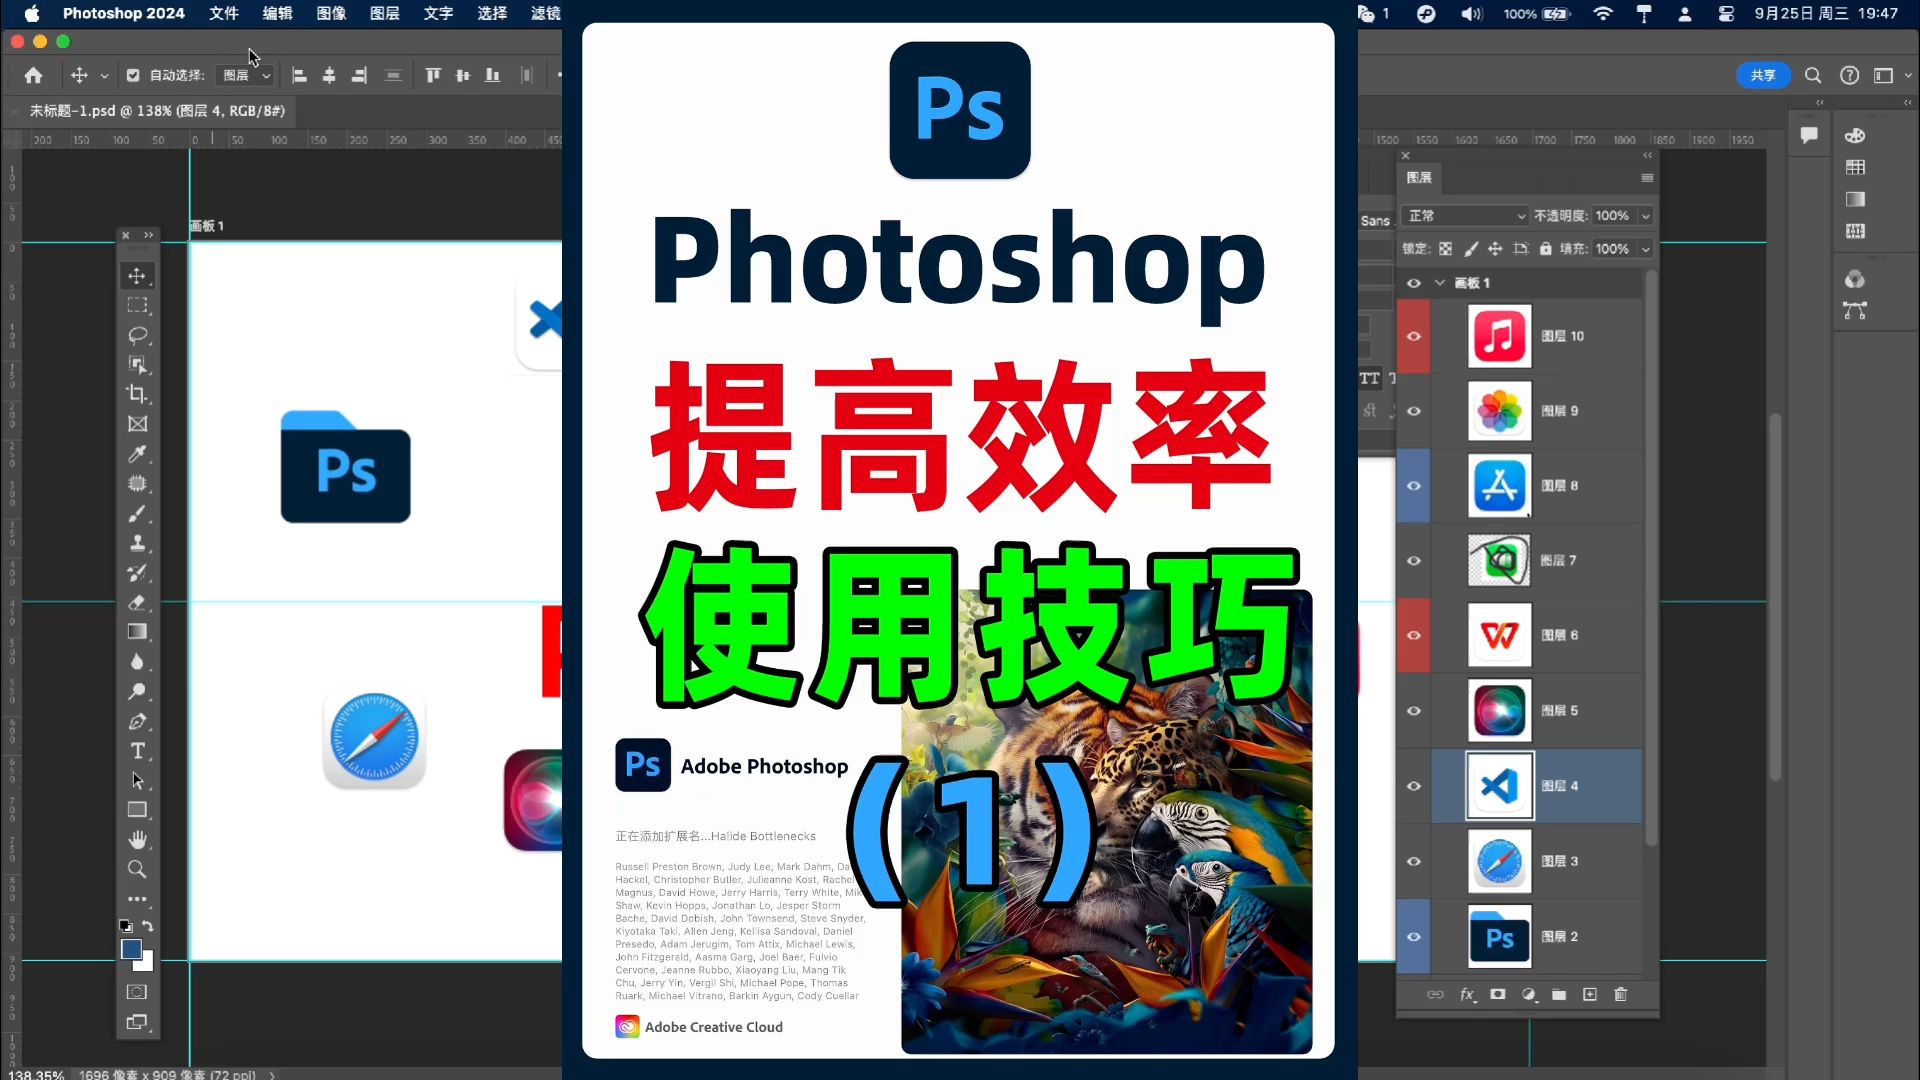This screenshot has height=1080, width=1920.
Task: Open the 编辑 menu
Action: coord(278,13)
